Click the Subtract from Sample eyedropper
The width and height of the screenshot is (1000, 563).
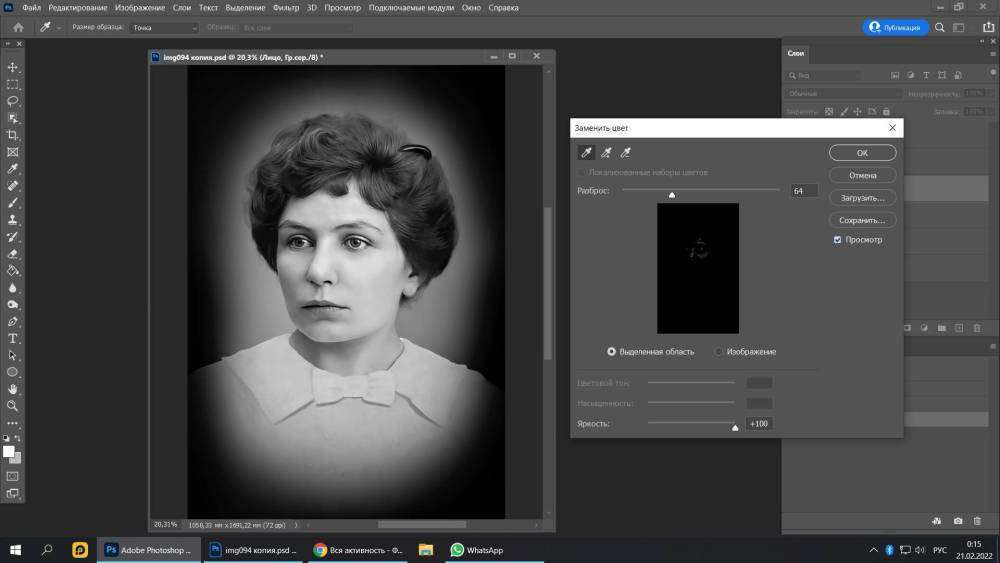pyautogui.click(x=626, y=153)
